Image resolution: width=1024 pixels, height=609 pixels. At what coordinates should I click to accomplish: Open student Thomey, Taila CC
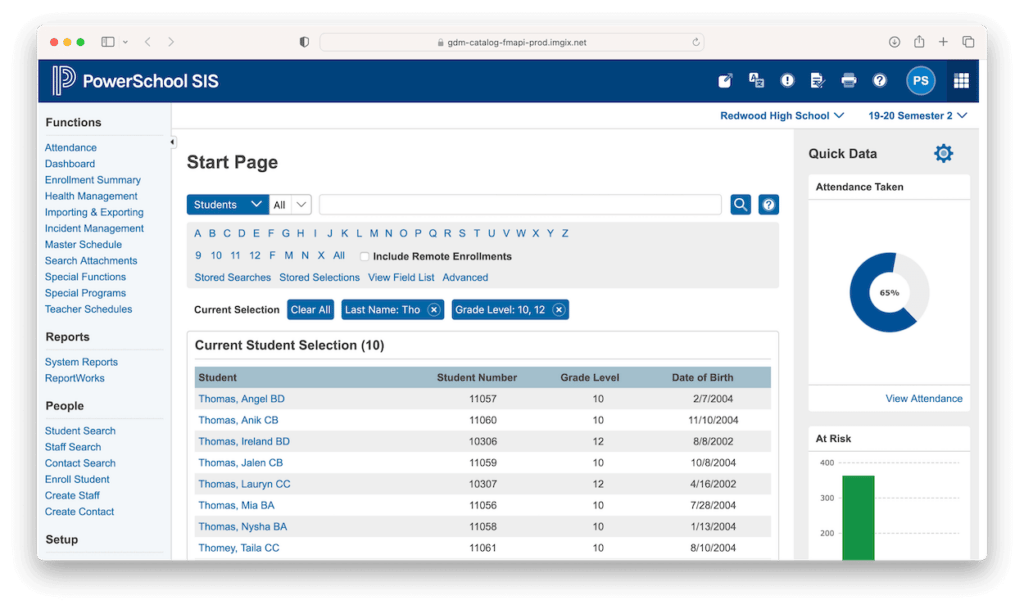coord(238,548)
